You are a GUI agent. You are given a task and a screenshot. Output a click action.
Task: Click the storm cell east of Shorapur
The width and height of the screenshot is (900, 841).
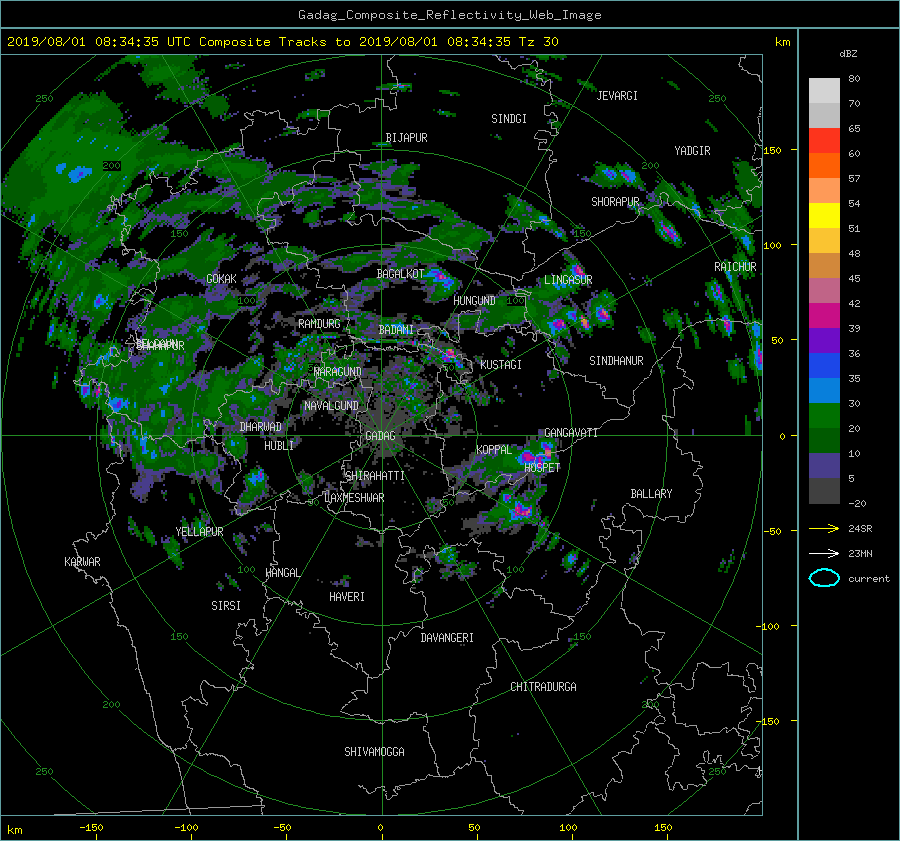point(669,232)
